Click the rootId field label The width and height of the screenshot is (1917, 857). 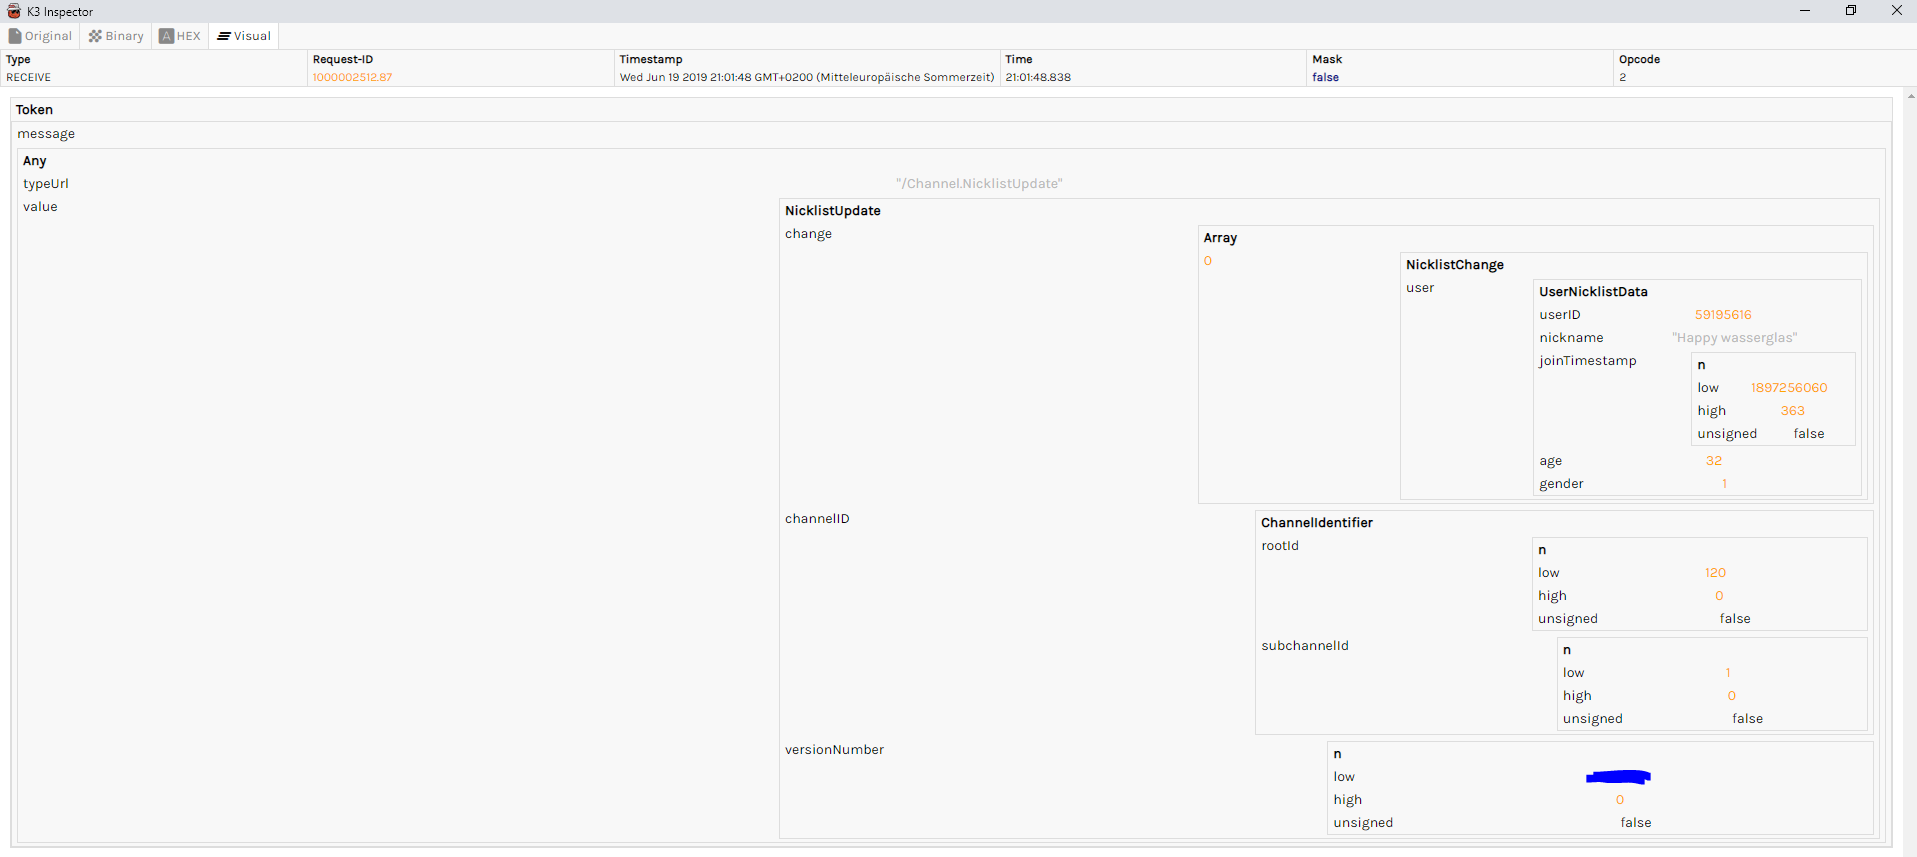point(1280,546)
